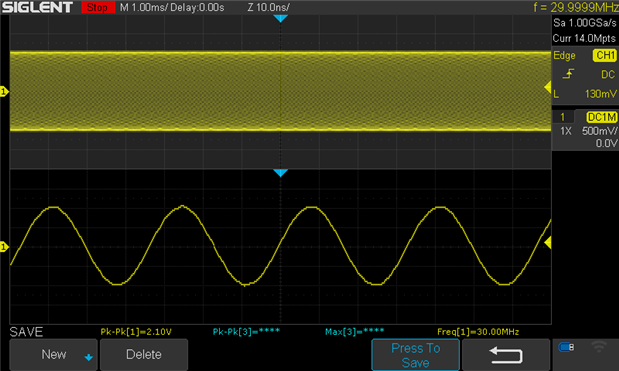Click the upper trigger position marker
619x371 pixels.
pyautogui.click(x=280, y=18)
